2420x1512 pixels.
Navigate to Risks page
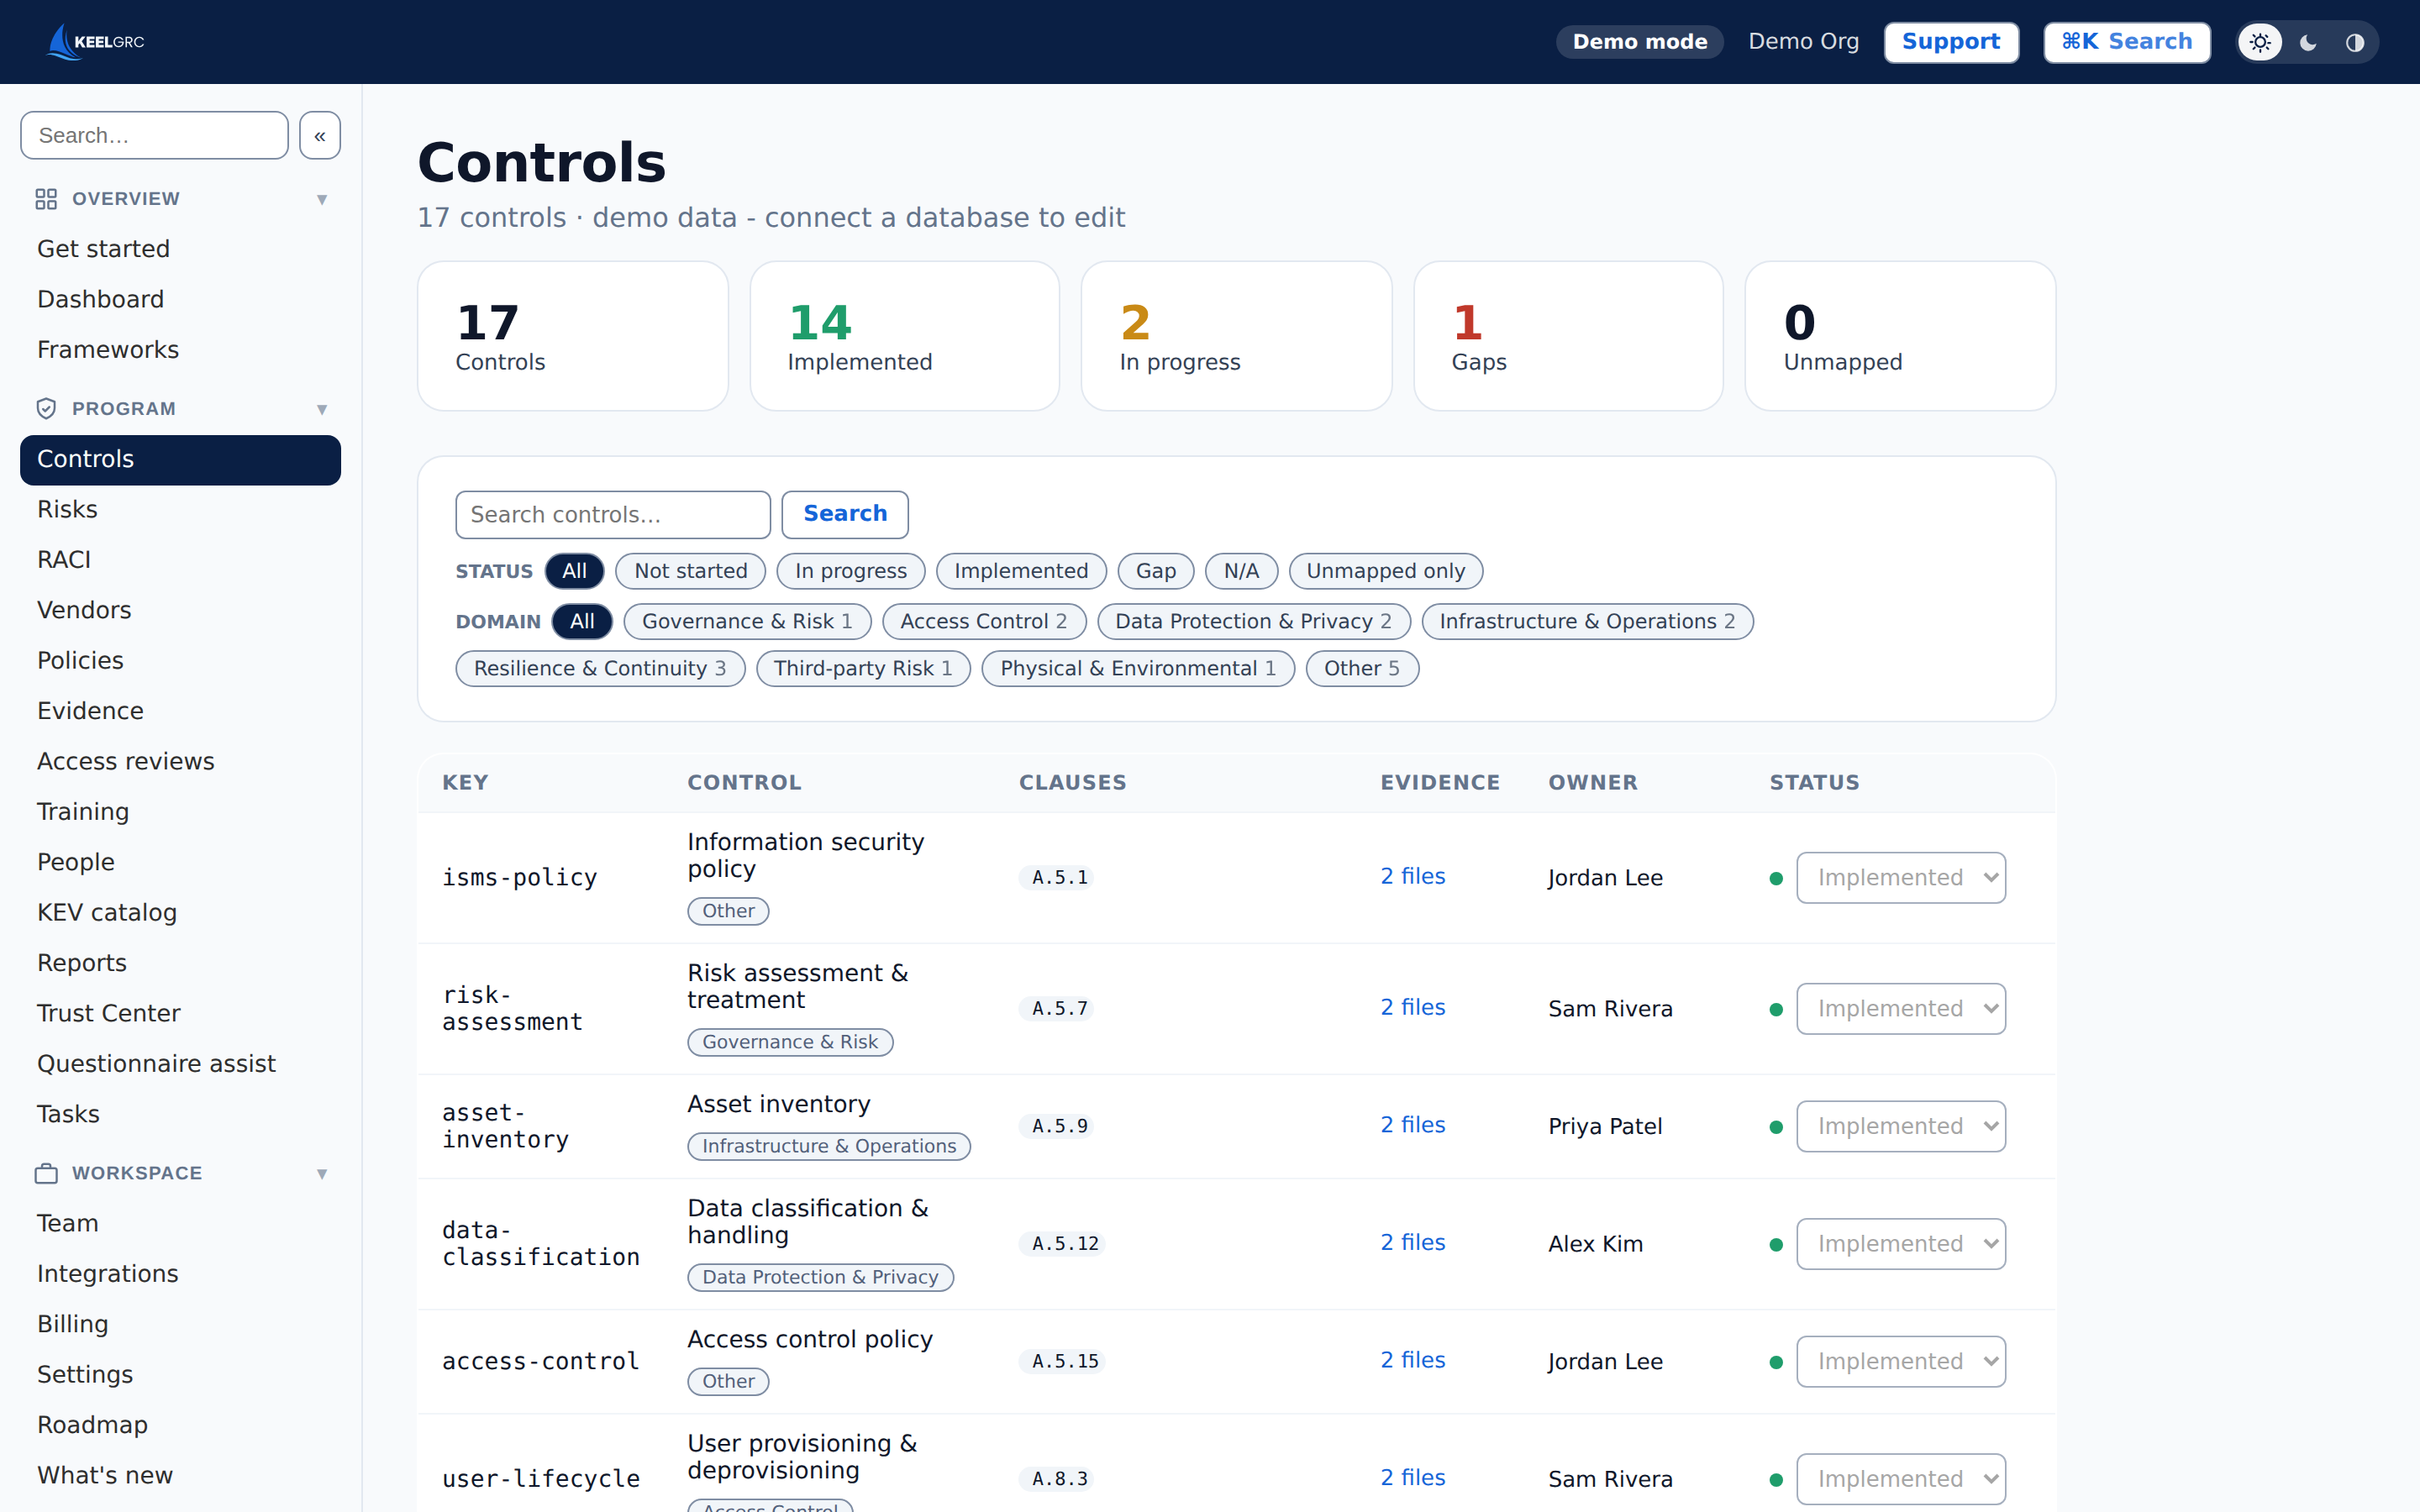[x=180, y=509]
